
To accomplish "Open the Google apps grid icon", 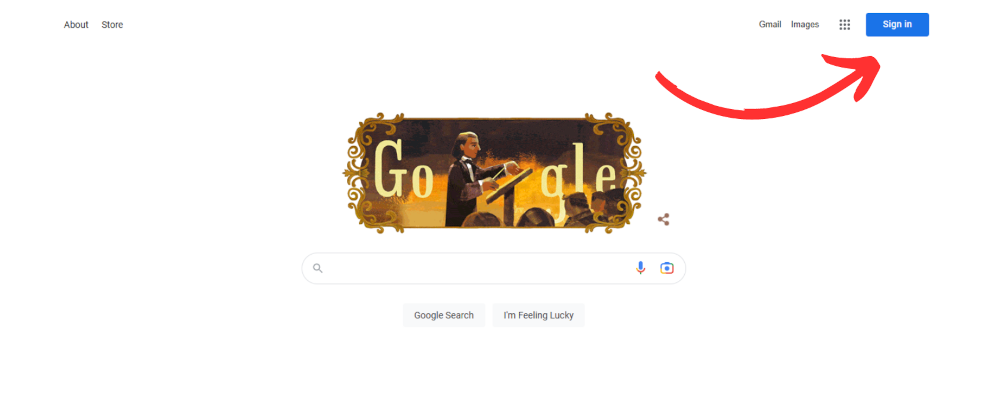I will point(844,25).
